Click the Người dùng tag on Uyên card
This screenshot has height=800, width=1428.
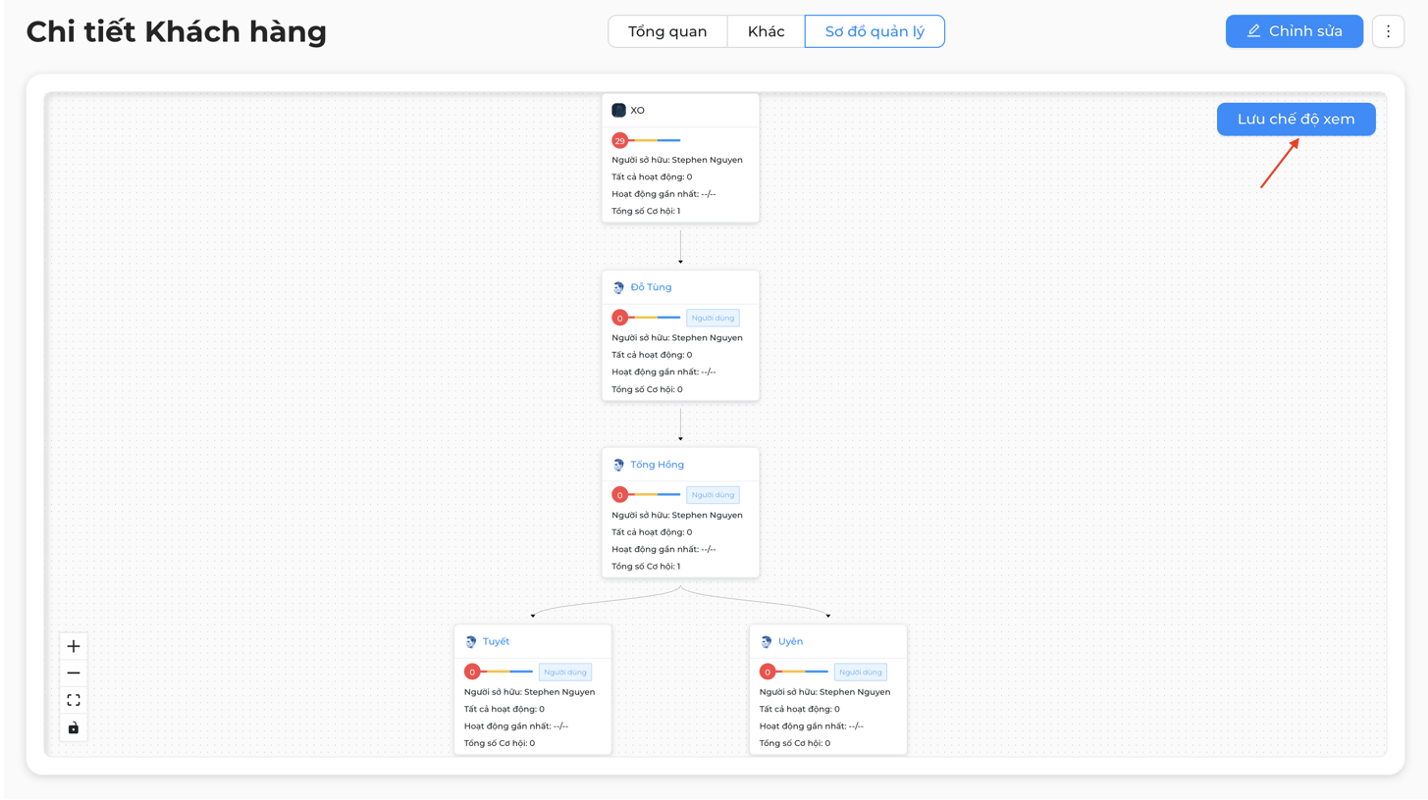point(860,672)
